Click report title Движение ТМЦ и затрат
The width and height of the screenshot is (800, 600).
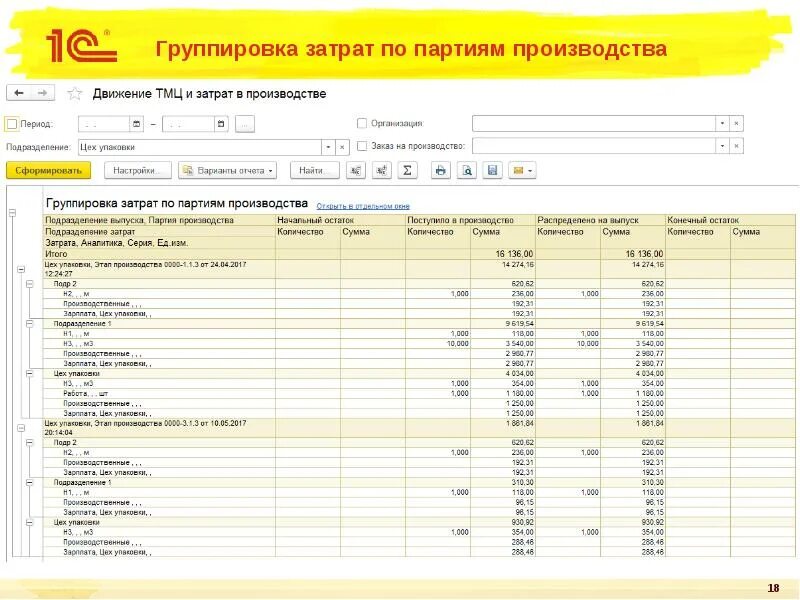point(209,94)
